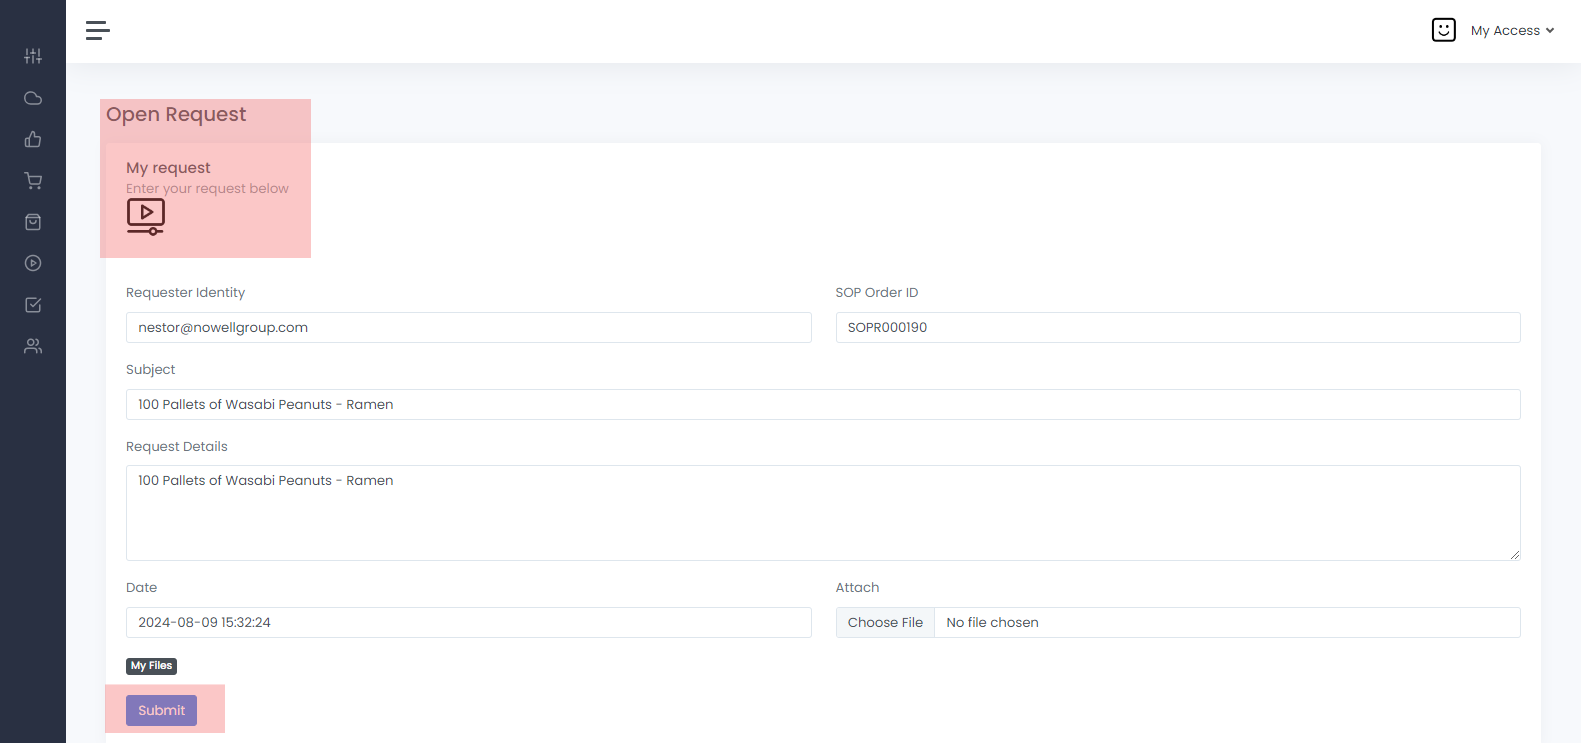Open the users icon in the sidebar
This screenshot has height=743, width=1581.
click(x=33, y=346)
